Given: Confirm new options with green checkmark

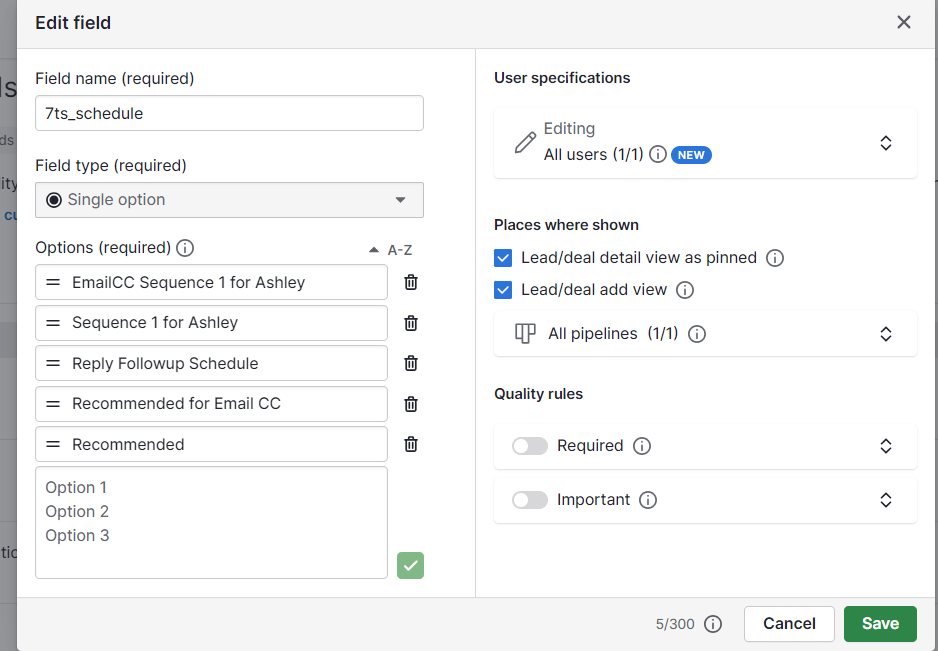Looking at the screenshot, I should (410, 565).
